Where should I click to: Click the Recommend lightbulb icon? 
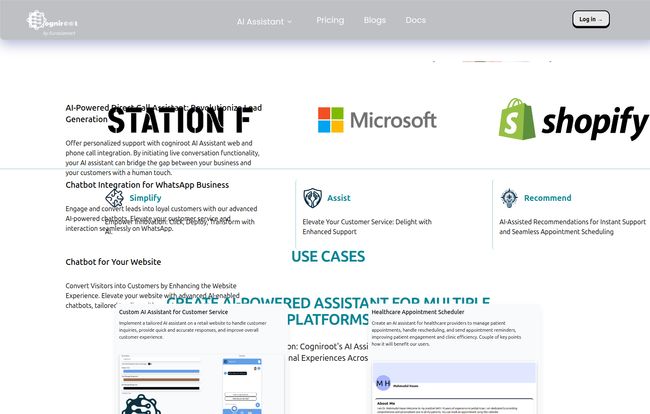(x=509, y=198)
